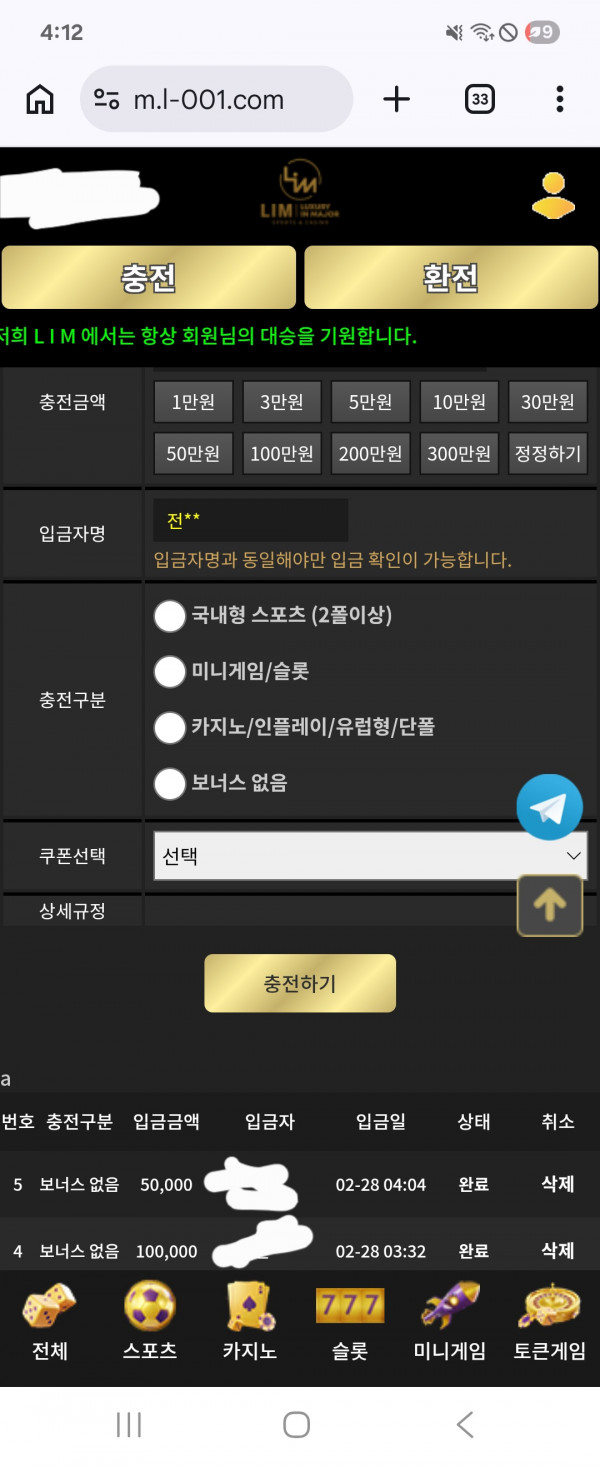Click the 입금자명 input field
This screenshot has width=600, height=1467.
[250, 521]
